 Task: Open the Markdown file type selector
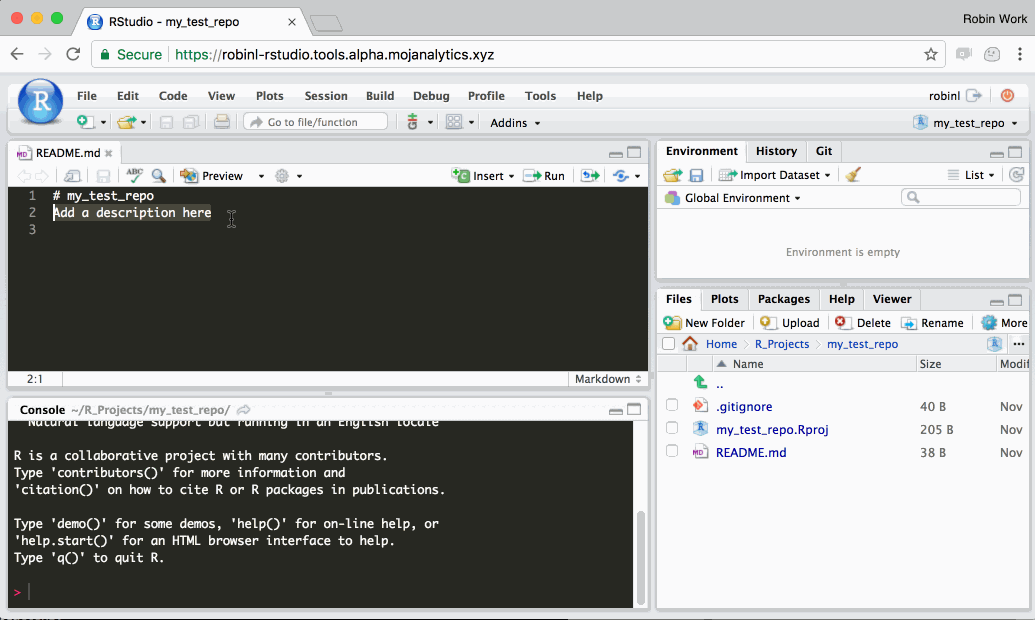[608, 379]
